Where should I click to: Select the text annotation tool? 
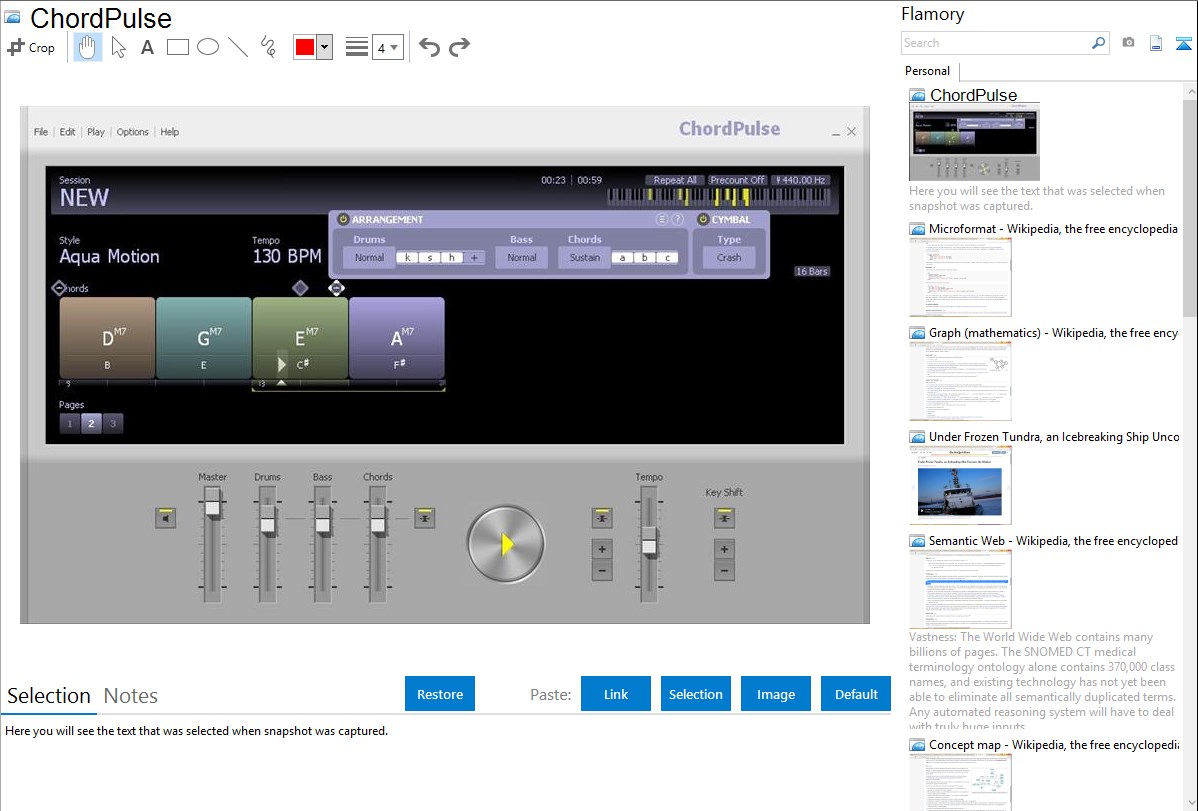[147, 47]
